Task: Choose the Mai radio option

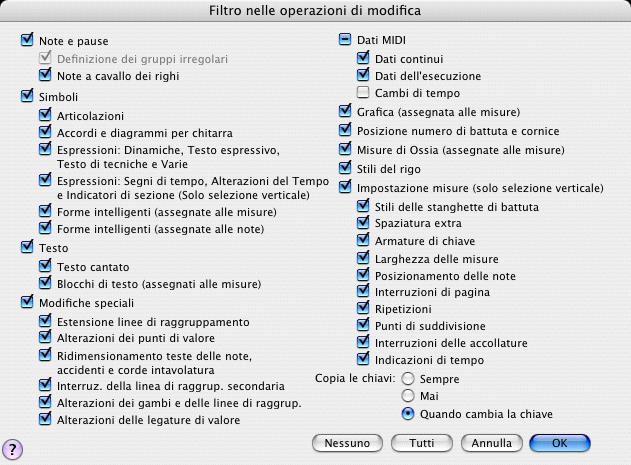Action: [407, 397]
